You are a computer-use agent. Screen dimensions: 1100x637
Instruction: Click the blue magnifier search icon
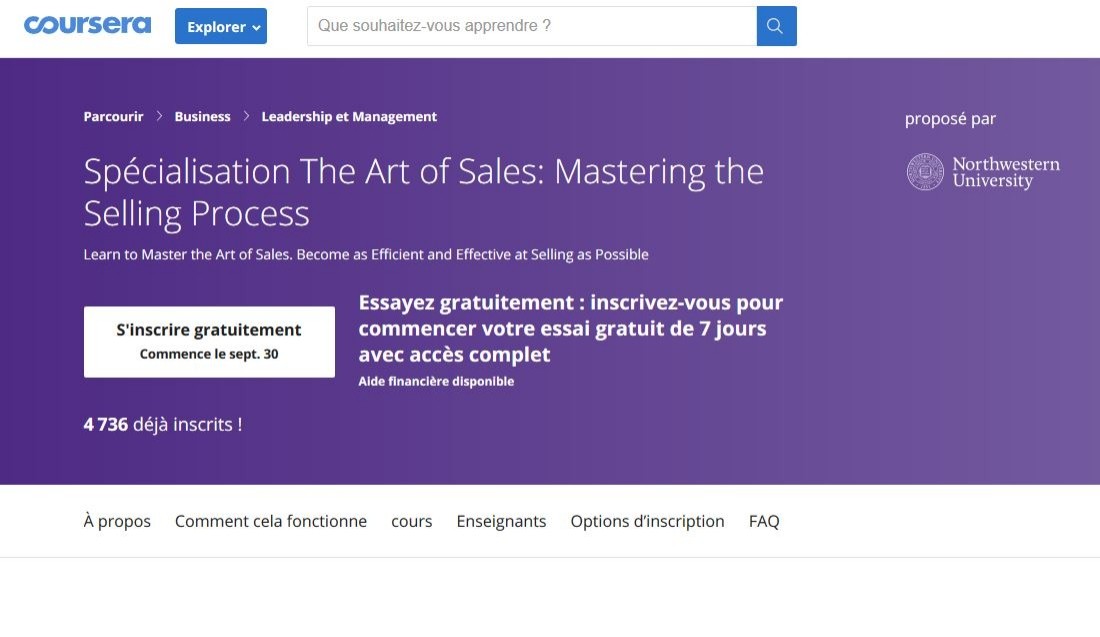pyautogui.click(x=776, y=26)
